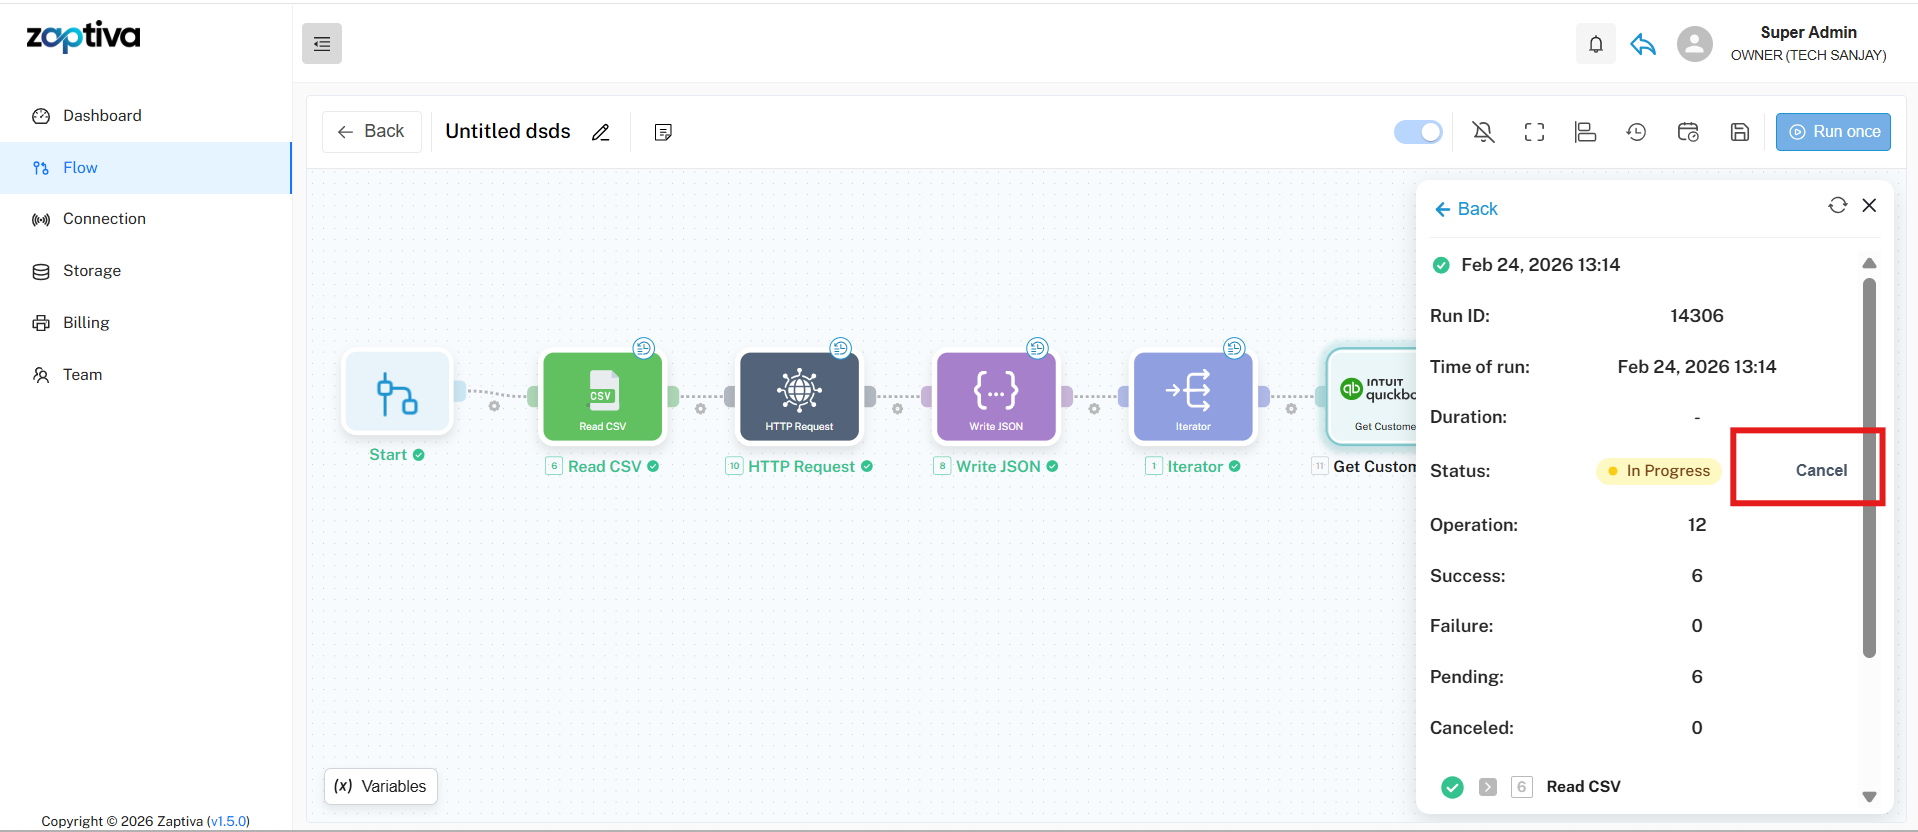Cancel the in-progress run
The image size is (1918, 832).
[1820, 470]
